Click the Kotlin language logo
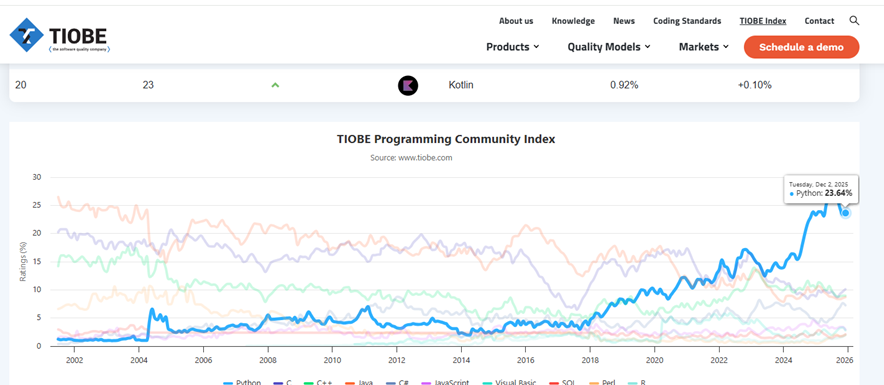 click(x=408, y=85)
